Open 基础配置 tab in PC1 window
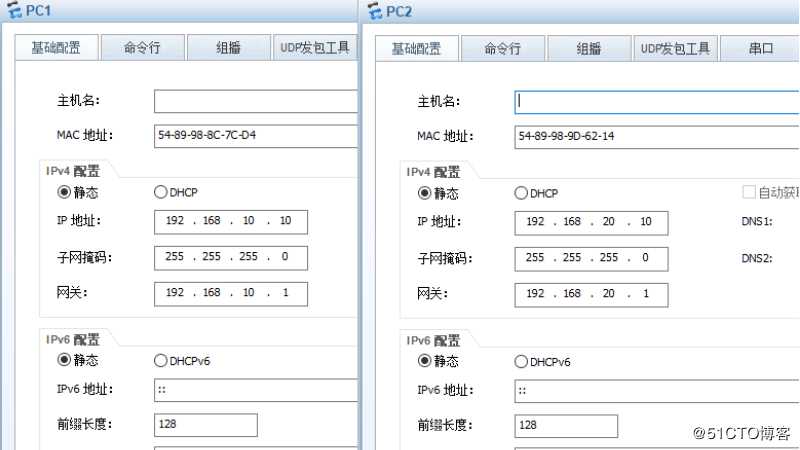 click(56, 48)
